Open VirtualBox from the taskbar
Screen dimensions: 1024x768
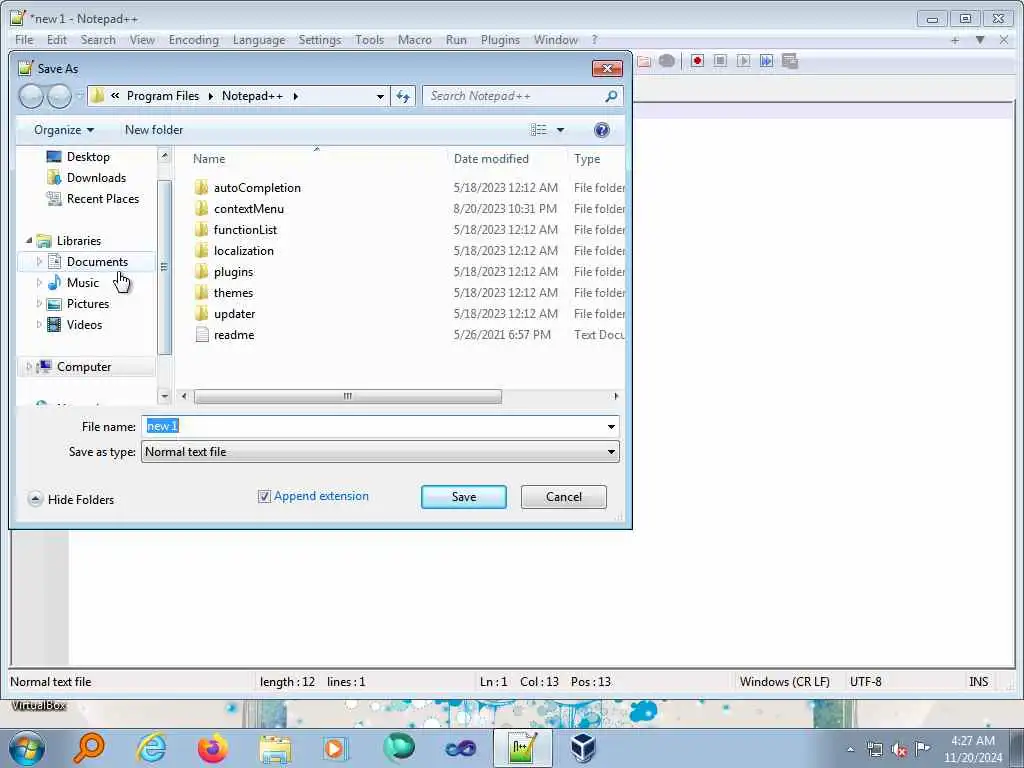(583, 748)
